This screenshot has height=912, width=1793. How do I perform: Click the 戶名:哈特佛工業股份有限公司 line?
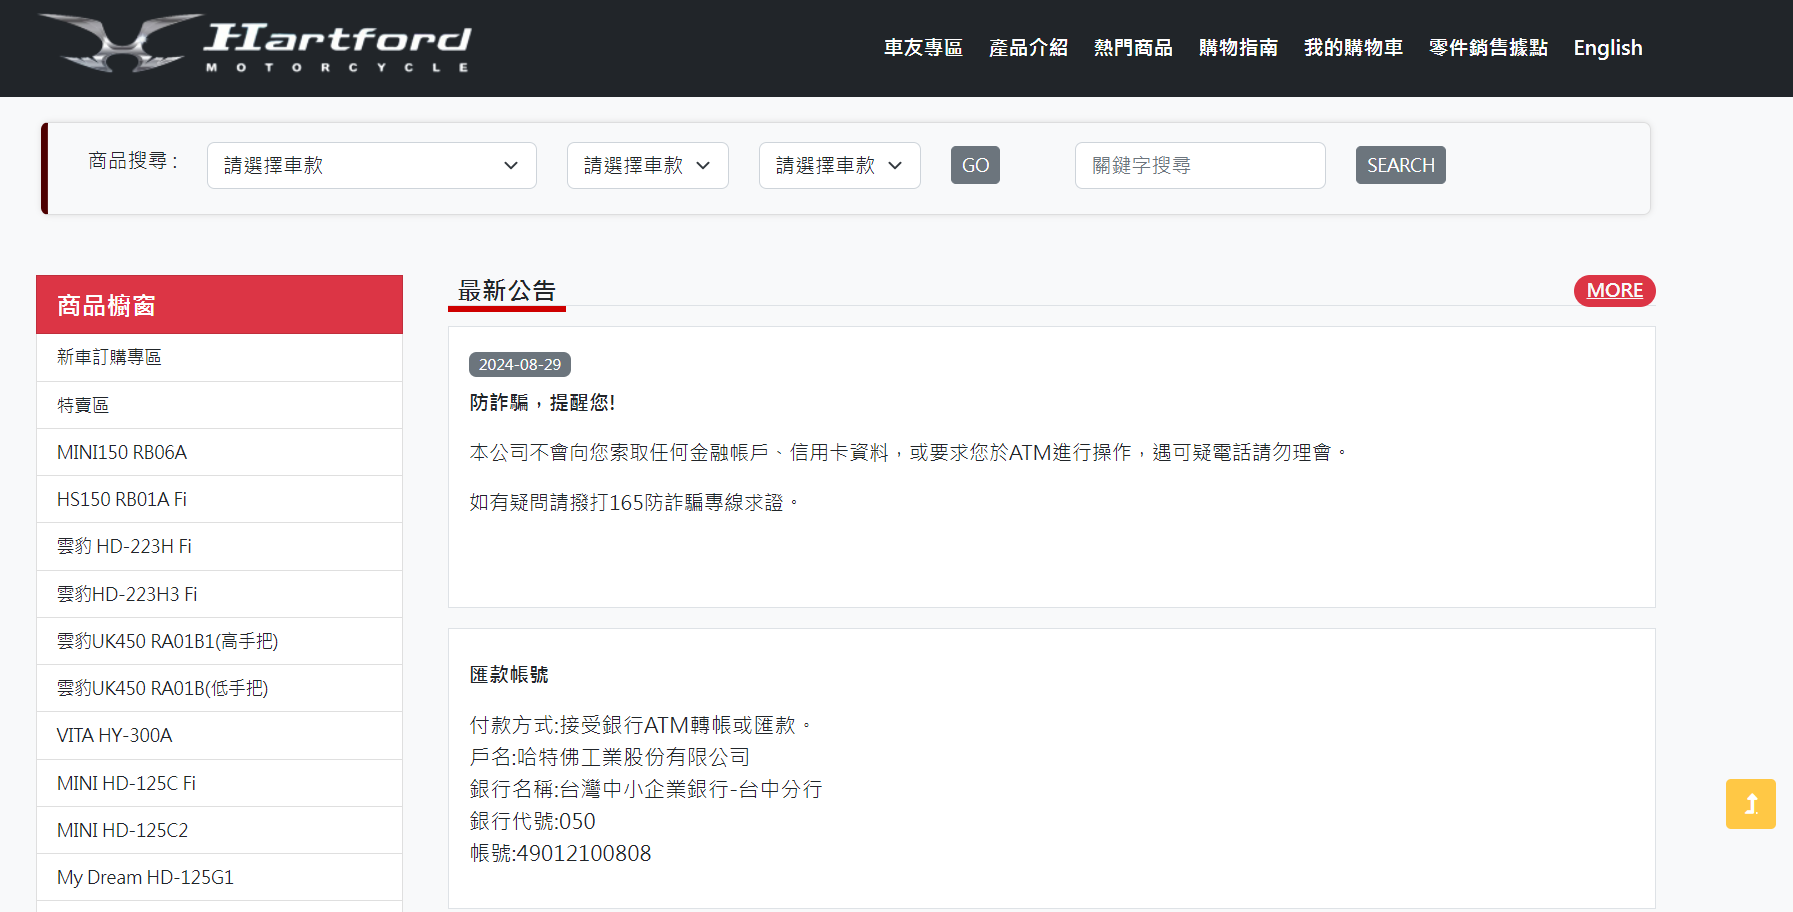pos(610,757)
